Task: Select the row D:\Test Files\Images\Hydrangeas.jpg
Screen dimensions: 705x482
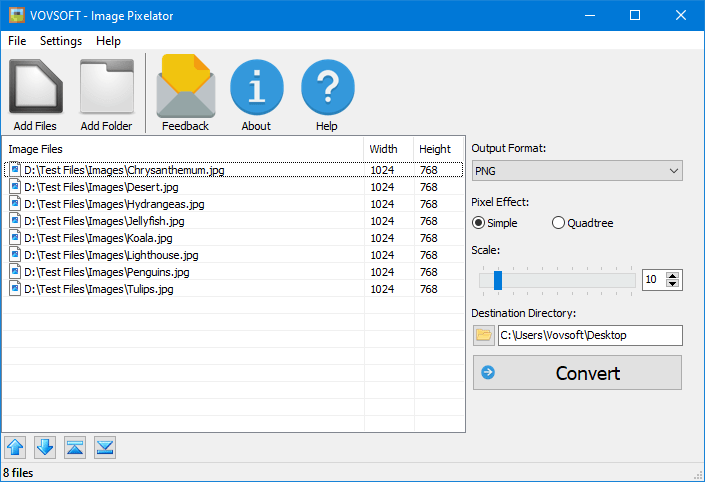Action: 233,204
